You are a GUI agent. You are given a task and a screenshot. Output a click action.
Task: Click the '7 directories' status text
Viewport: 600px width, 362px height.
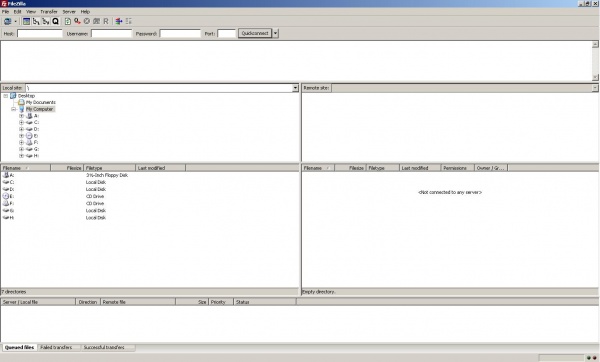14,292
